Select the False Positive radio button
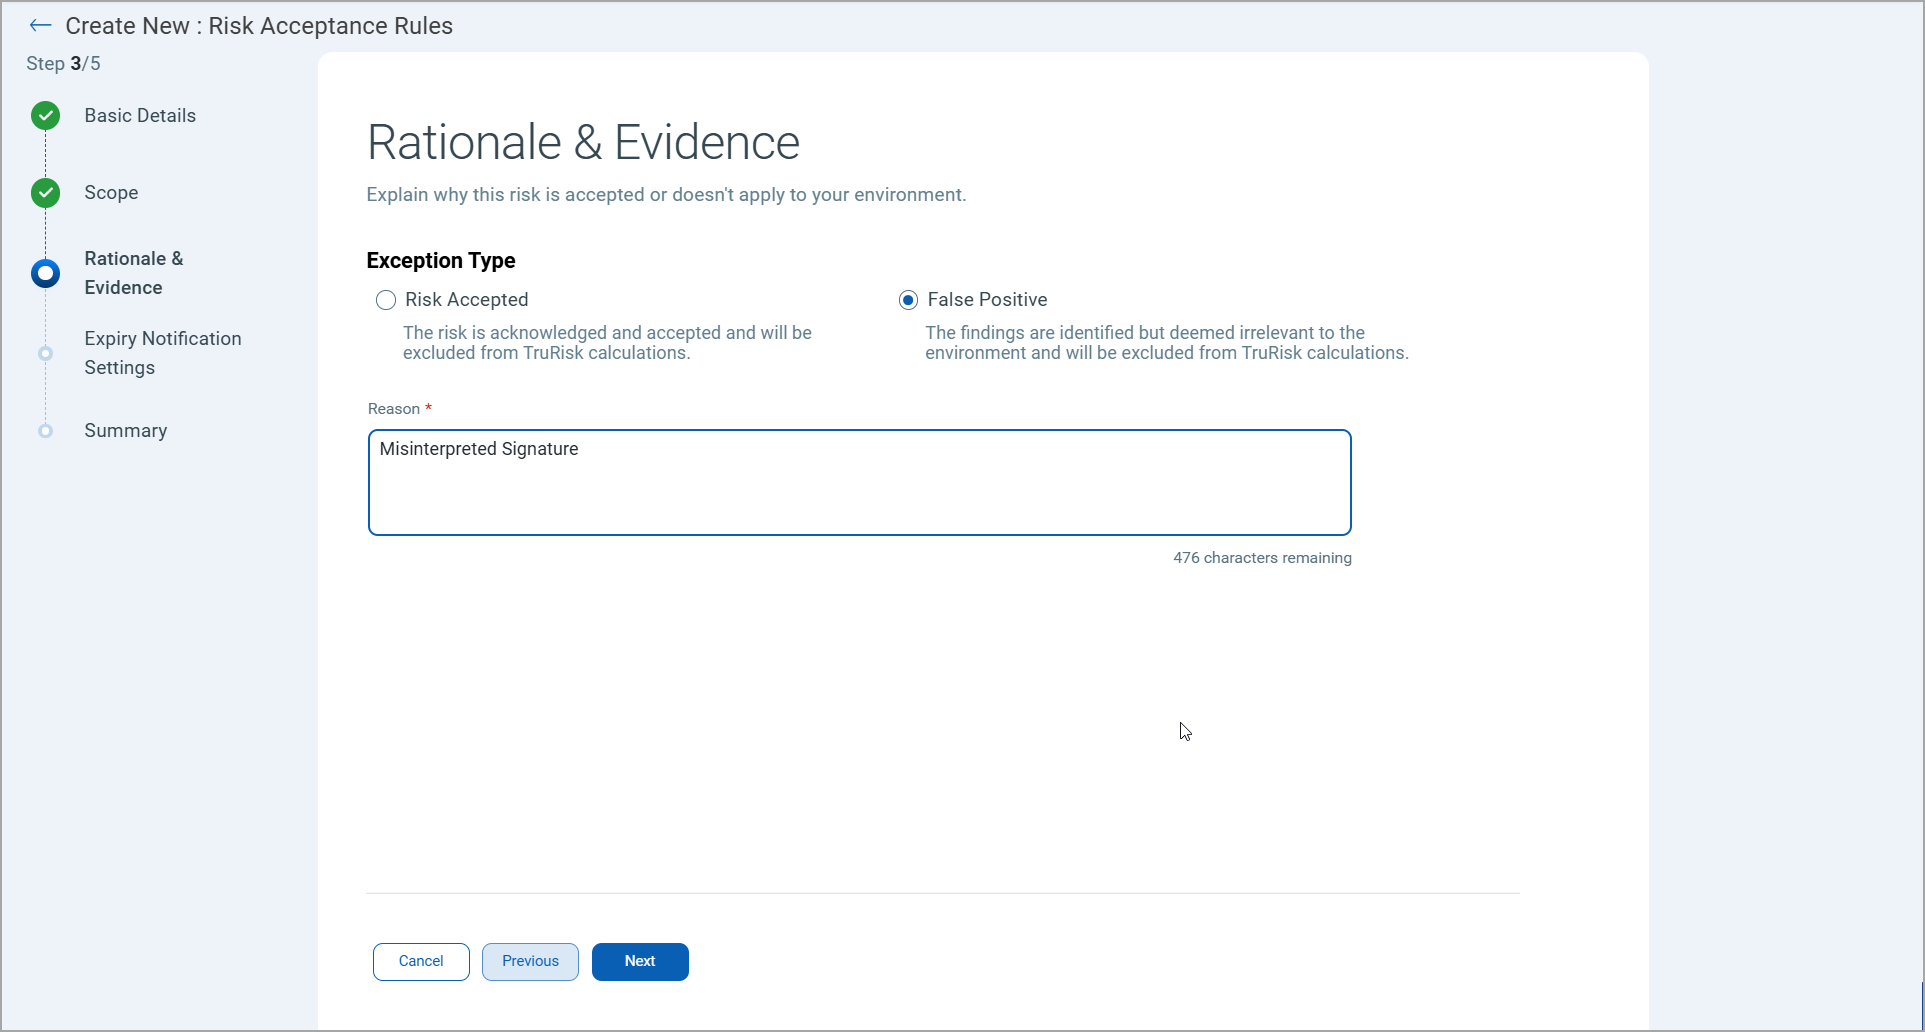 click(908, 300)
